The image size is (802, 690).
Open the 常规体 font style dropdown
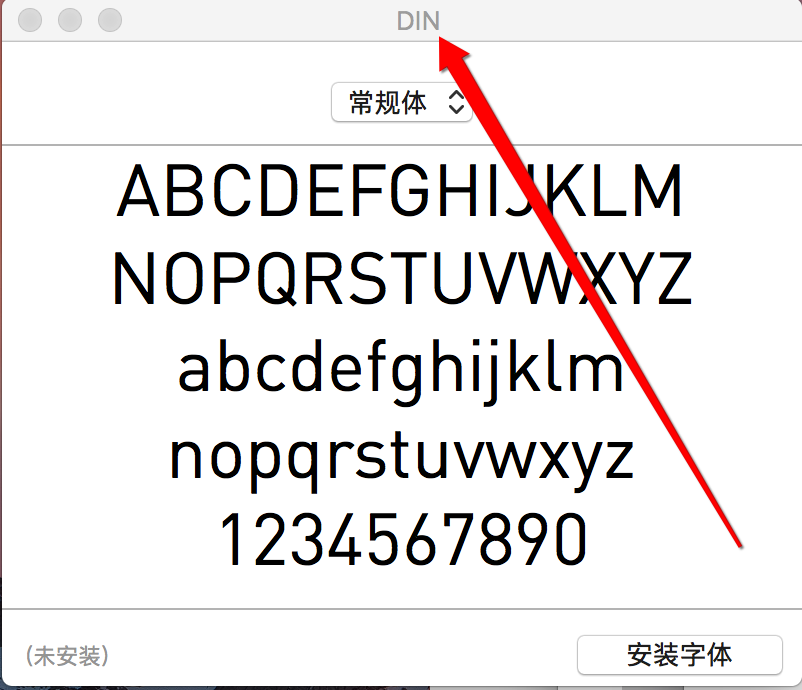[401, 102]
